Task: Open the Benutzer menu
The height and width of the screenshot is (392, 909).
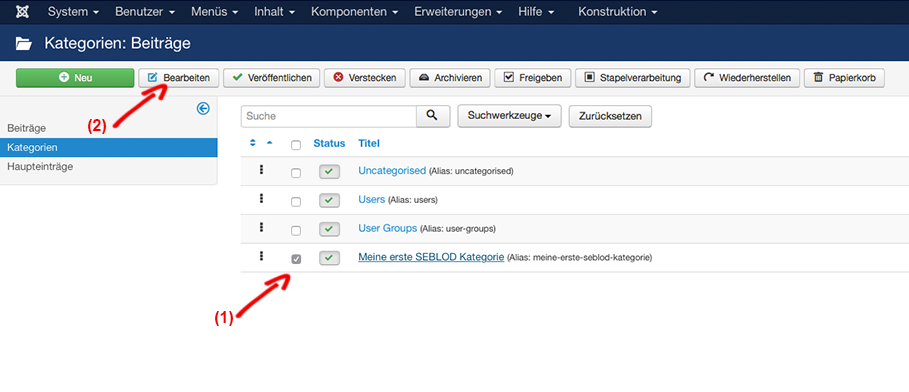Action: [x=145, y=12]
